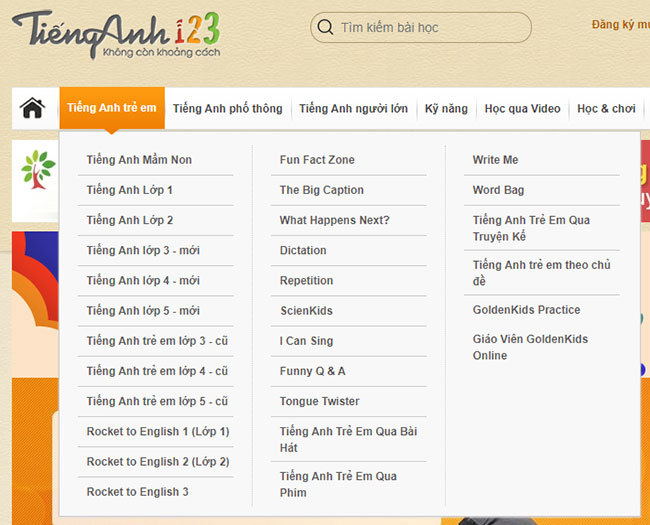Open 'Funny Q & A'

pos(313,371)
